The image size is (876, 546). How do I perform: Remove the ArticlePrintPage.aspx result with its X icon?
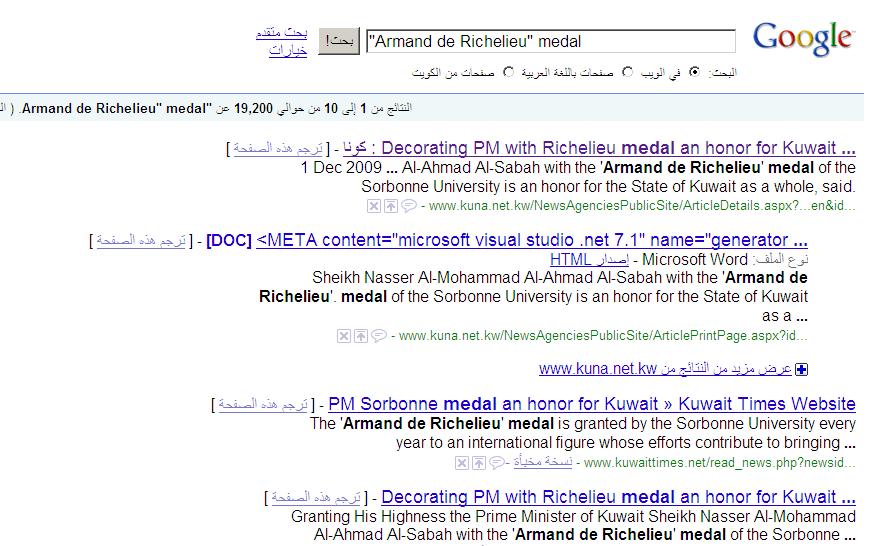[344, 336]
